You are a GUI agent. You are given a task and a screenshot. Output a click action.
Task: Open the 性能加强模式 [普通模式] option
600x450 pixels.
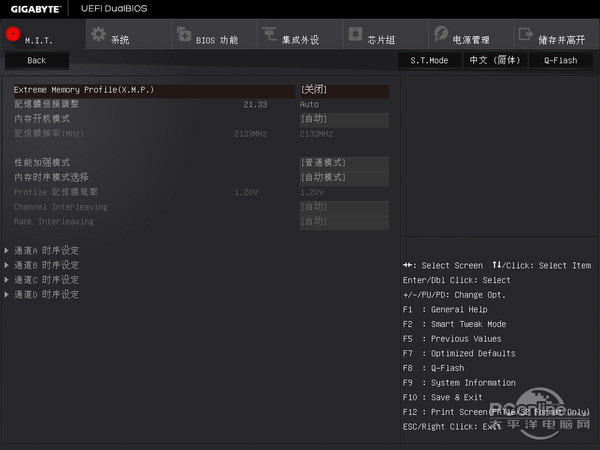(x=343, y=162)
